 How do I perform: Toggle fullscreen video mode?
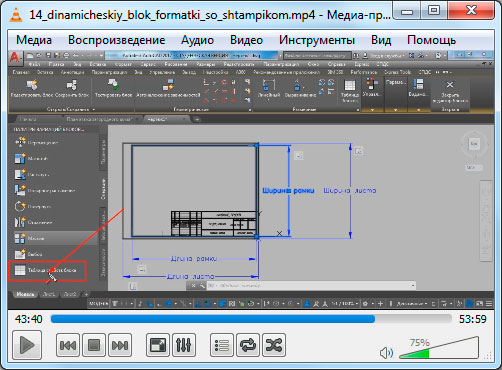tap(158, 345)
